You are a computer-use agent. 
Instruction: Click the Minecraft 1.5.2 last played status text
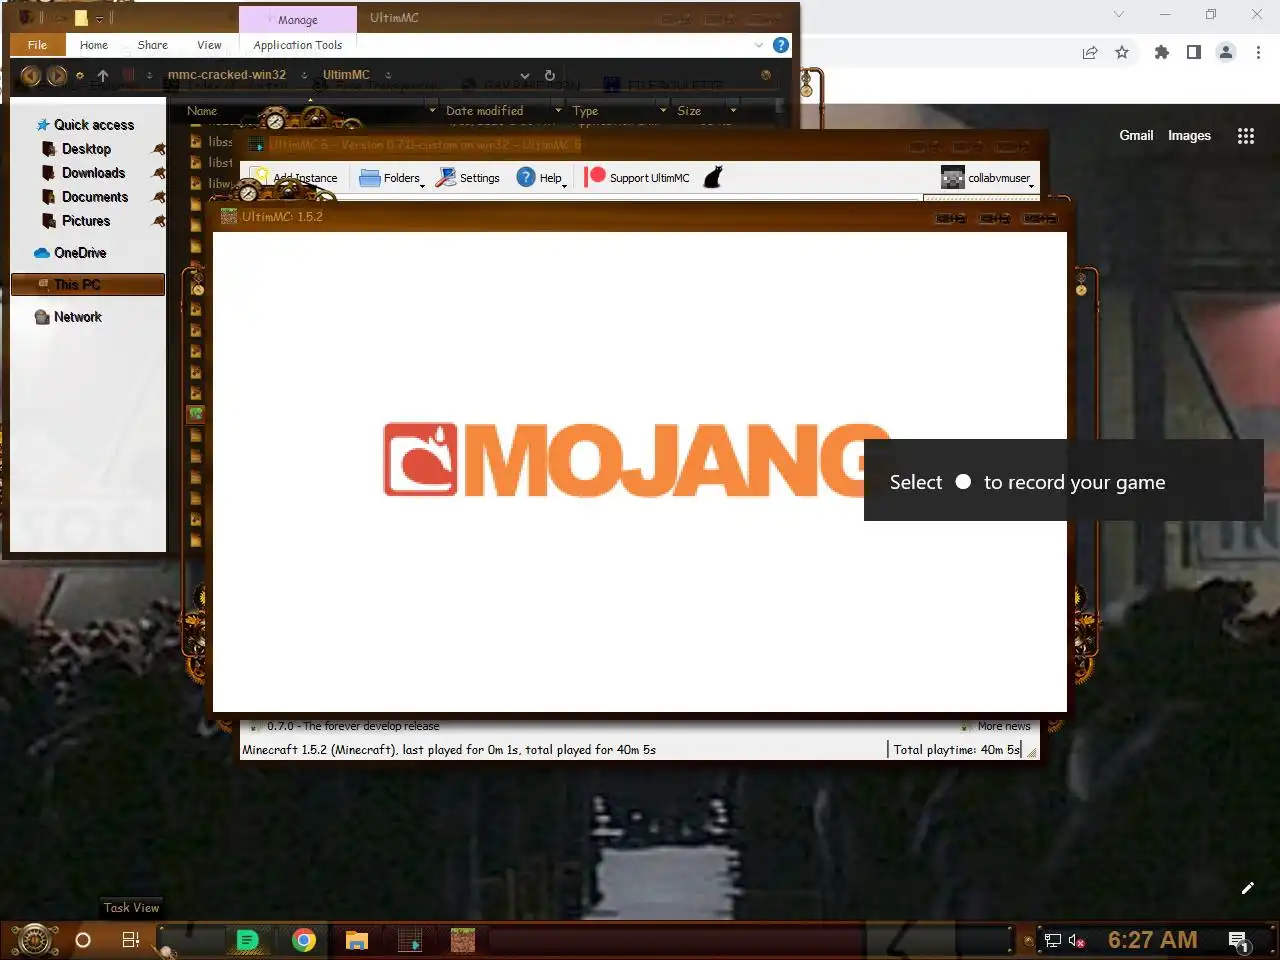[449, 750]
